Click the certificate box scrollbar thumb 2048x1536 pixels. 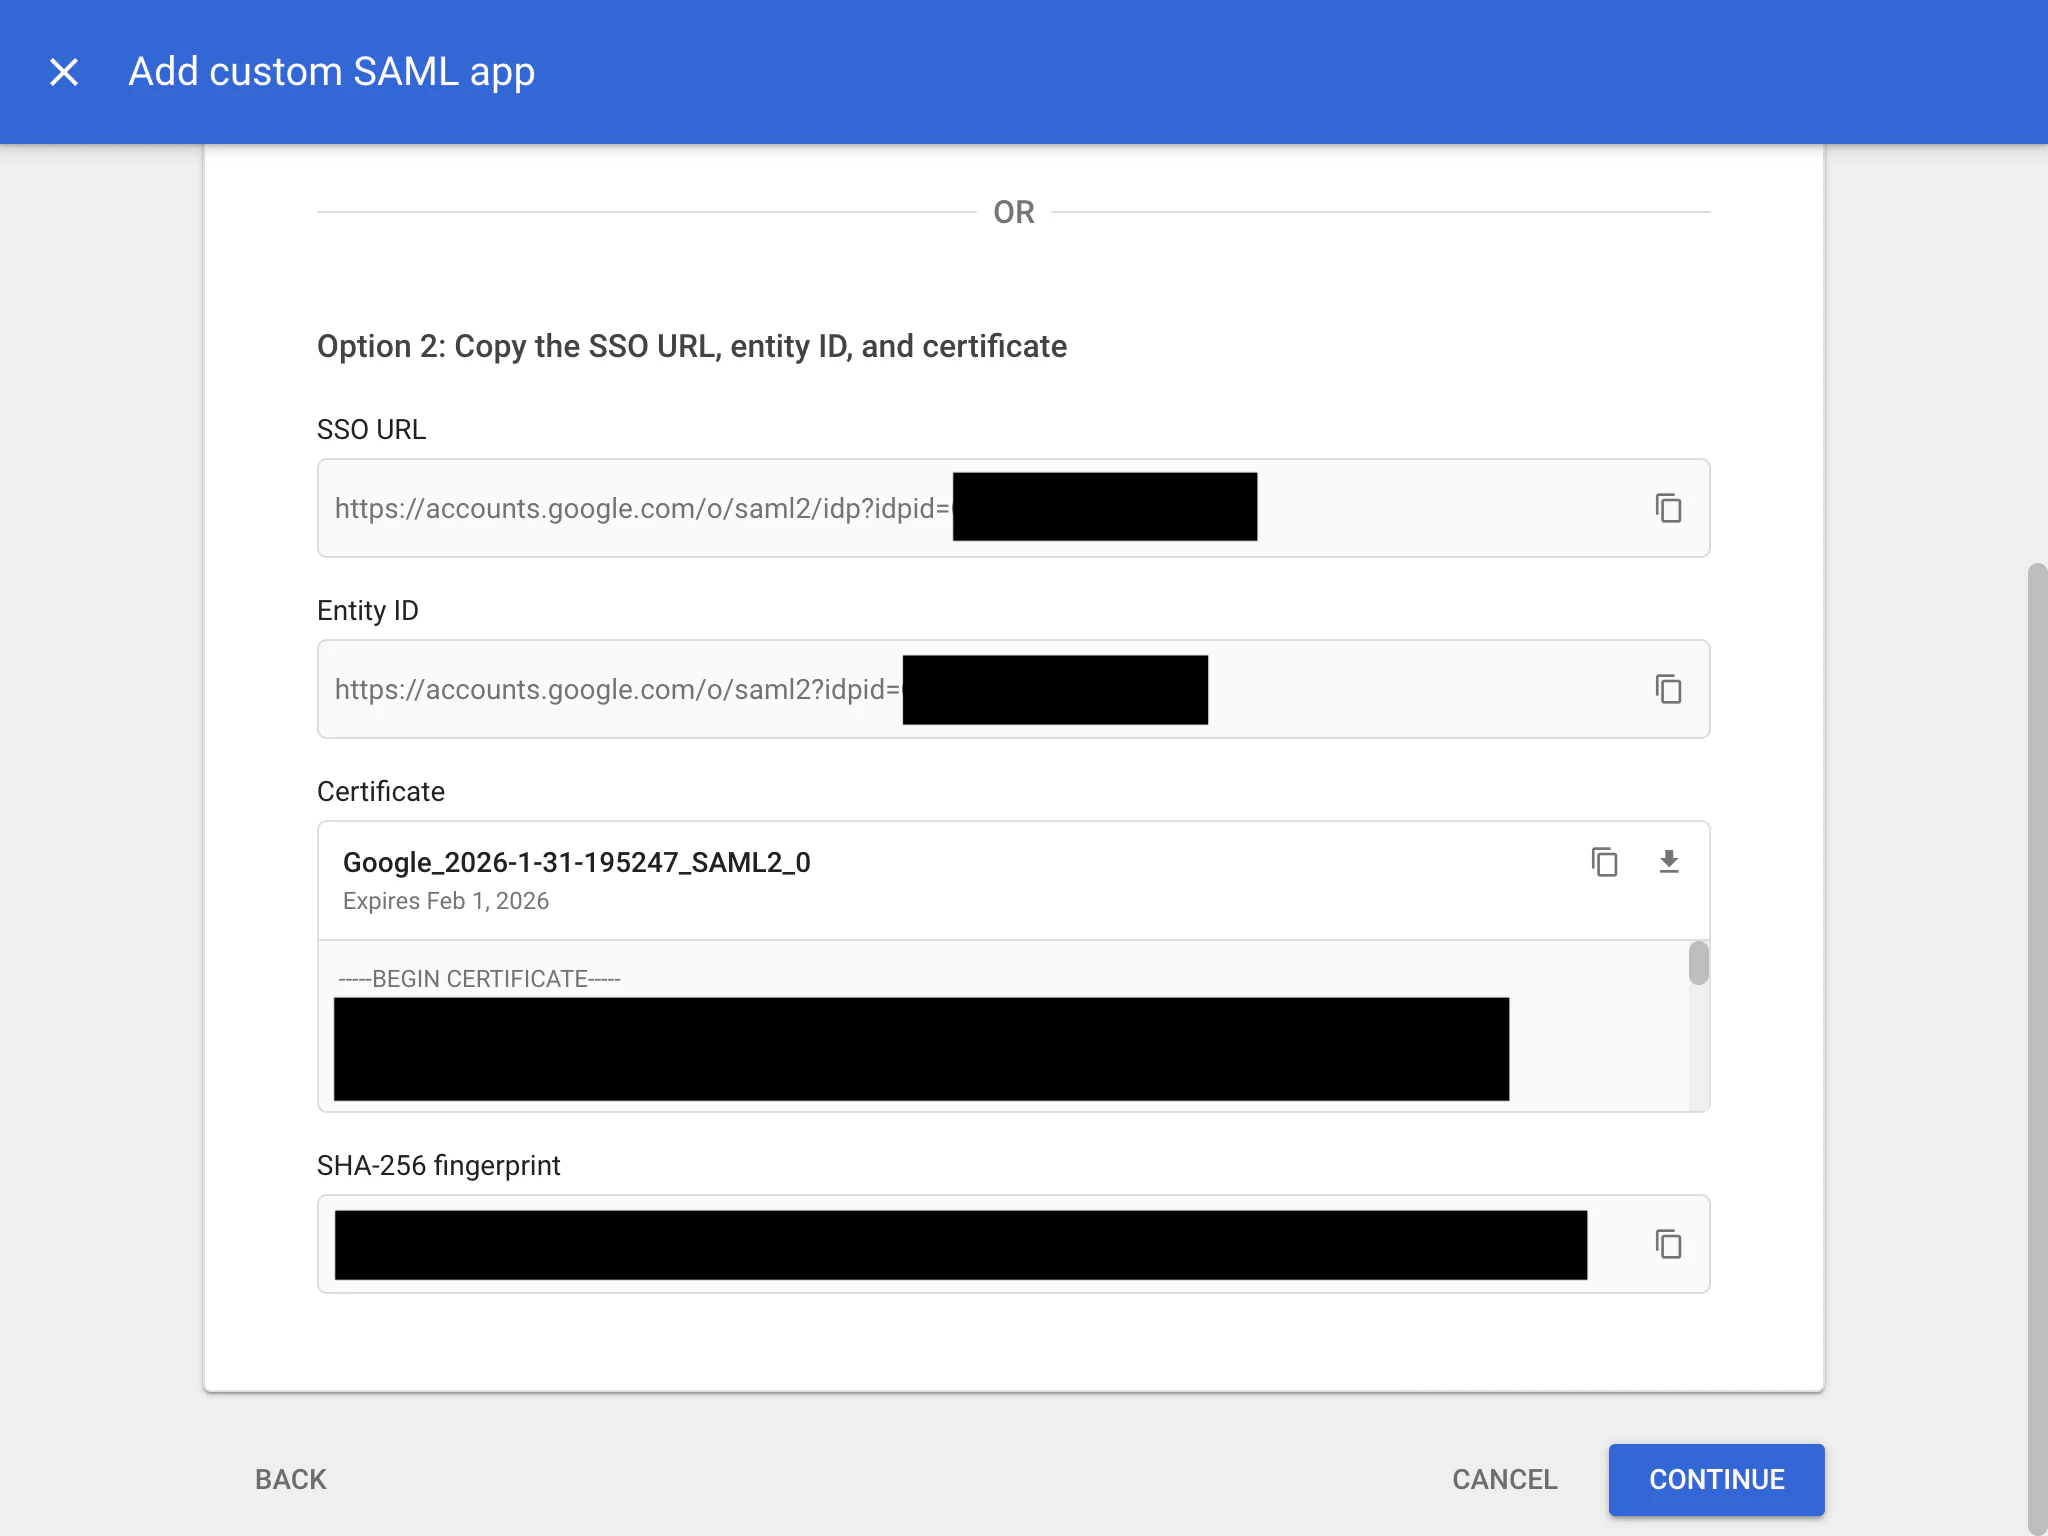(1698, 963)
